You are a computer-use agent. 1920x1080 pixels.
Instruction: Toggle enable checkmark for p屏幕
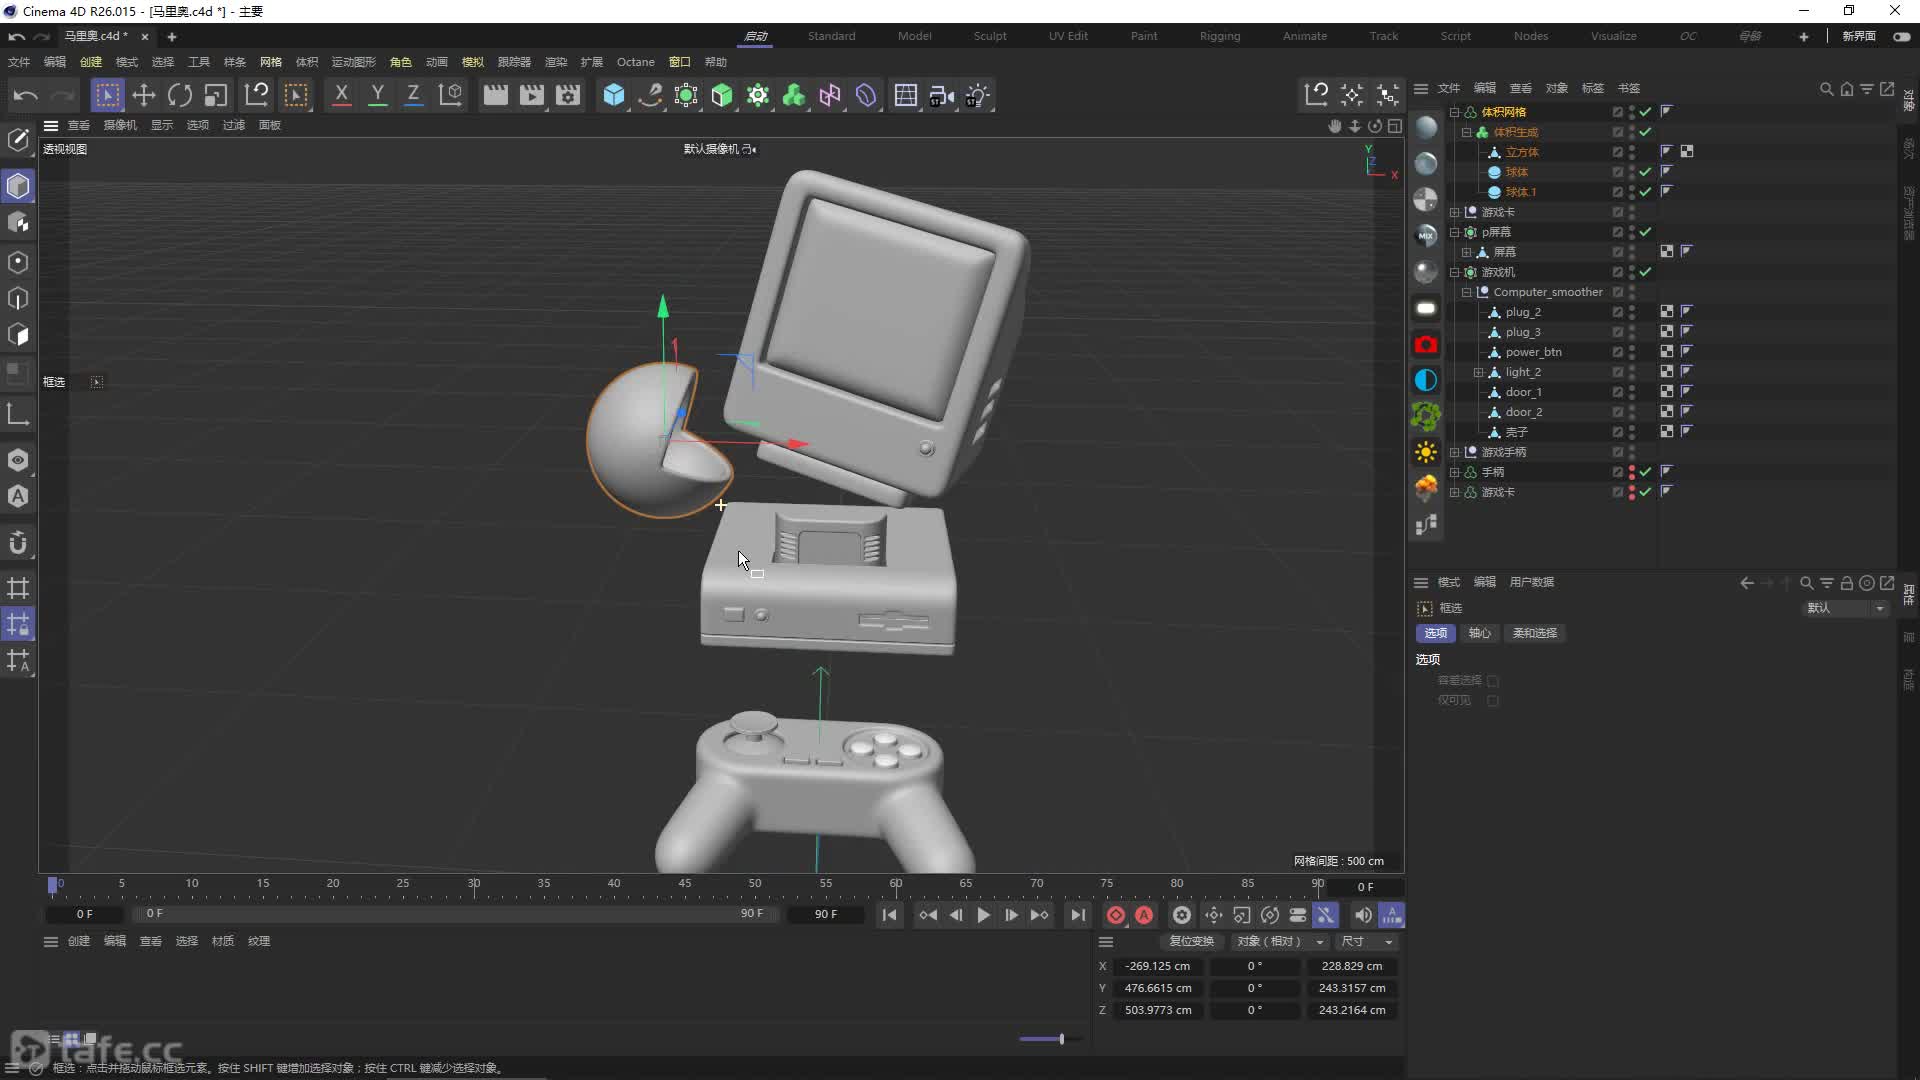point(1645,232)
